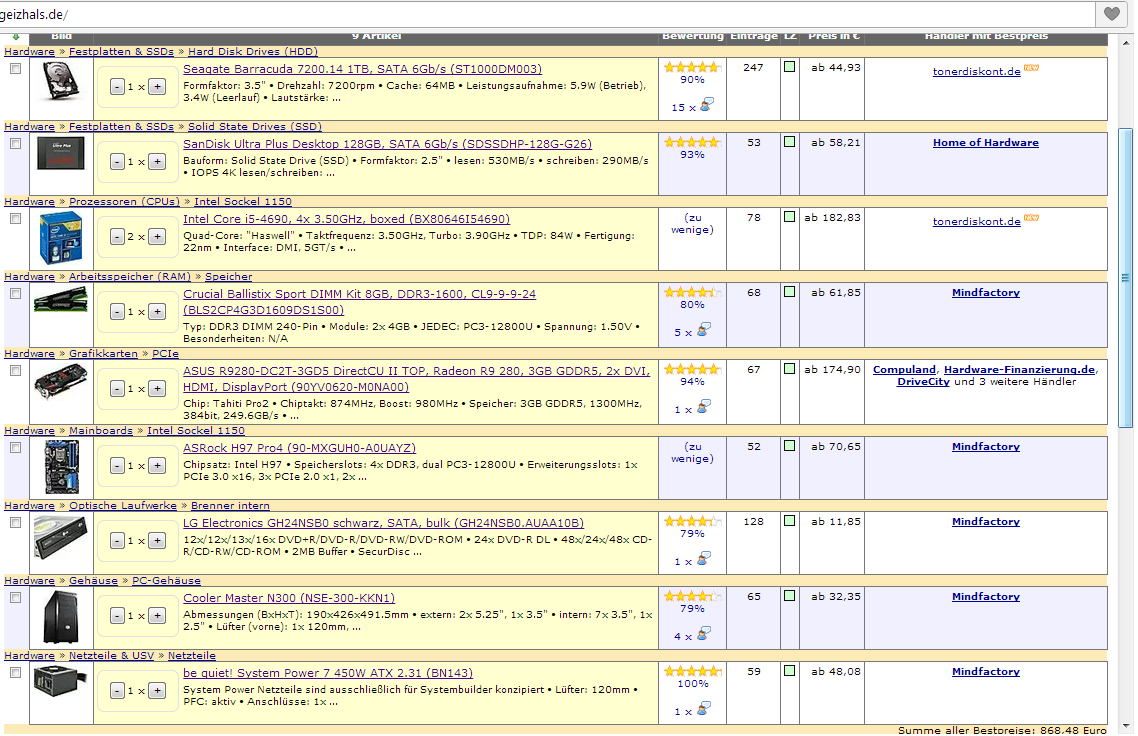Go to Grafikkarten category
The image size is (1138, 736).
click(x=103, y=353)
